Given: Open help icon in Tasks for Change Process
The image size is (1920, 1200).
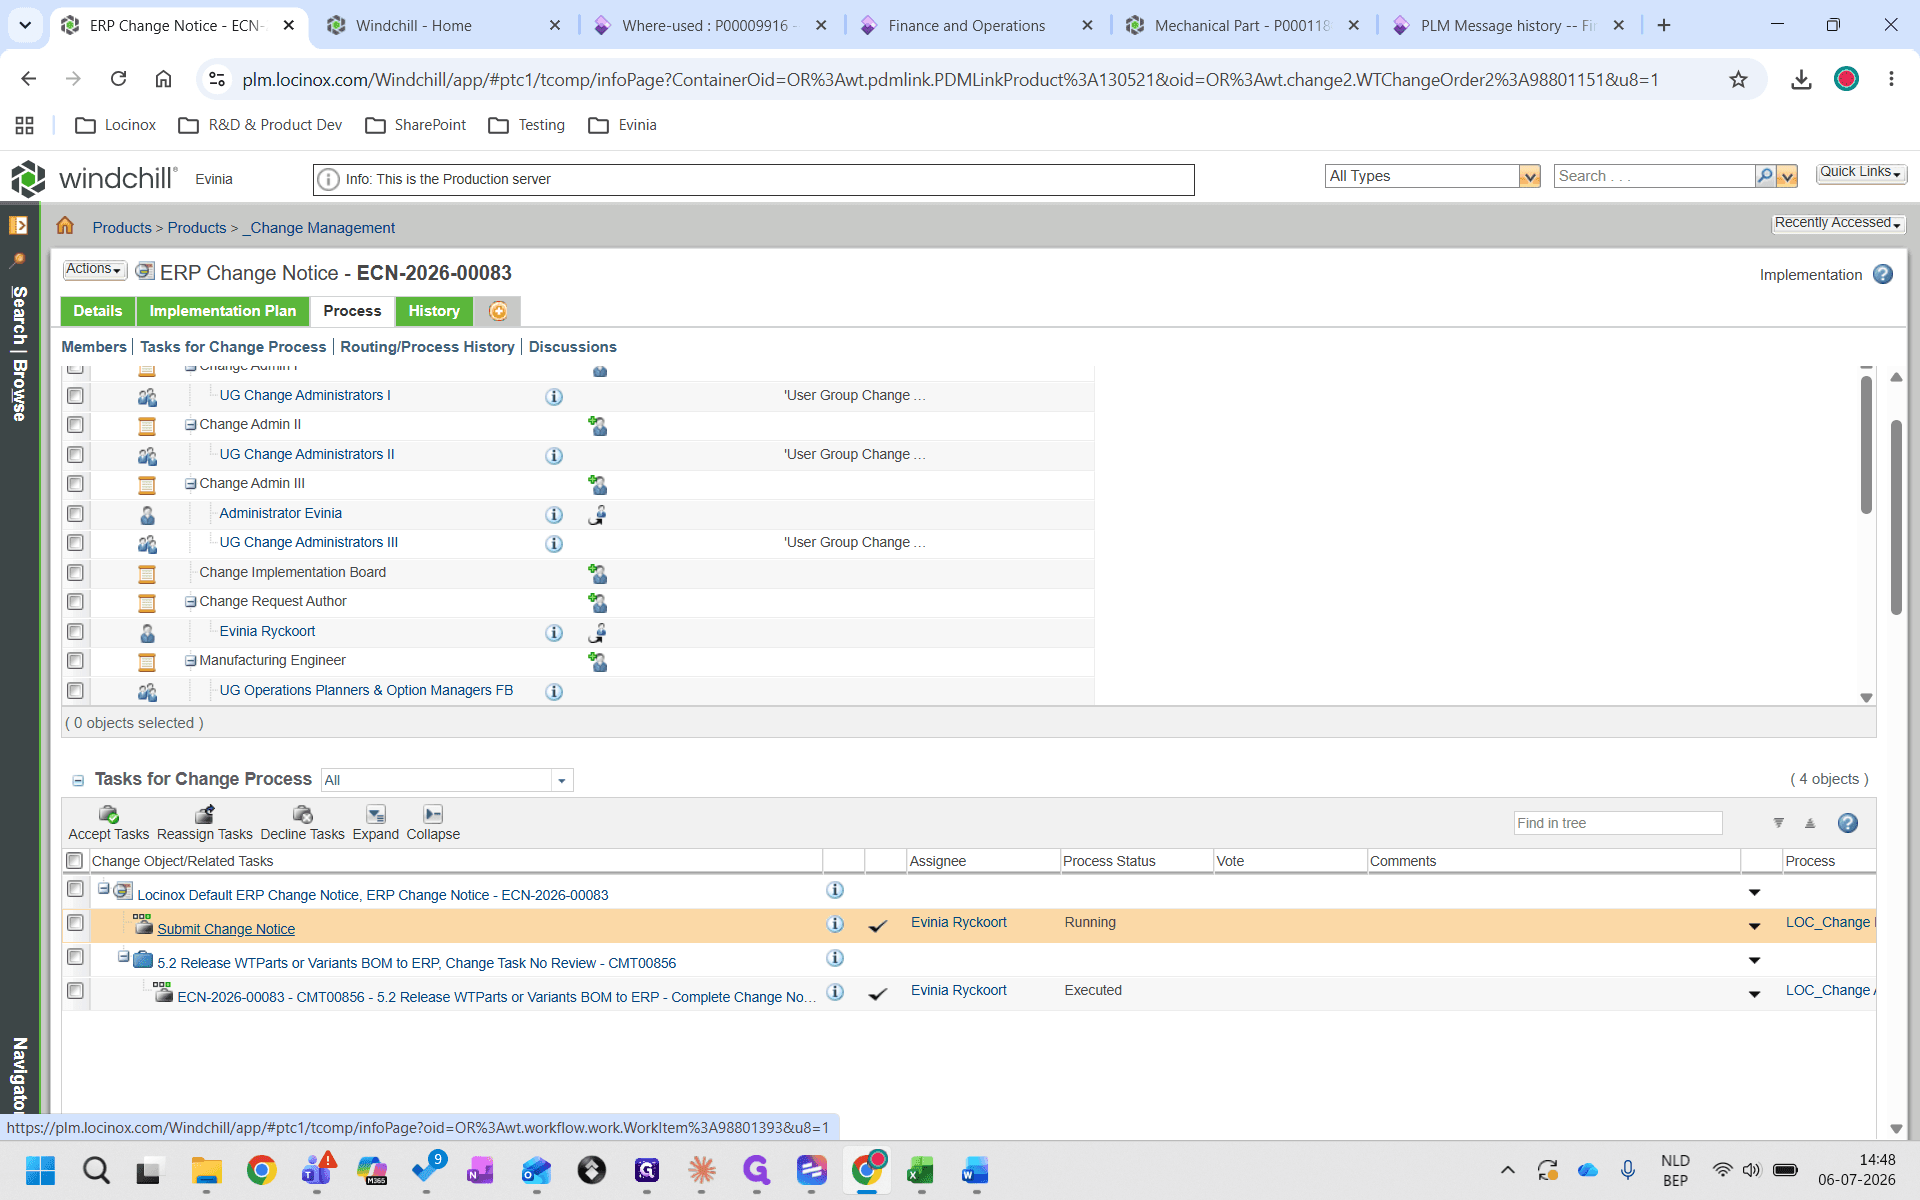Looking at the screenshot, I should click(x=1848, y=823).
